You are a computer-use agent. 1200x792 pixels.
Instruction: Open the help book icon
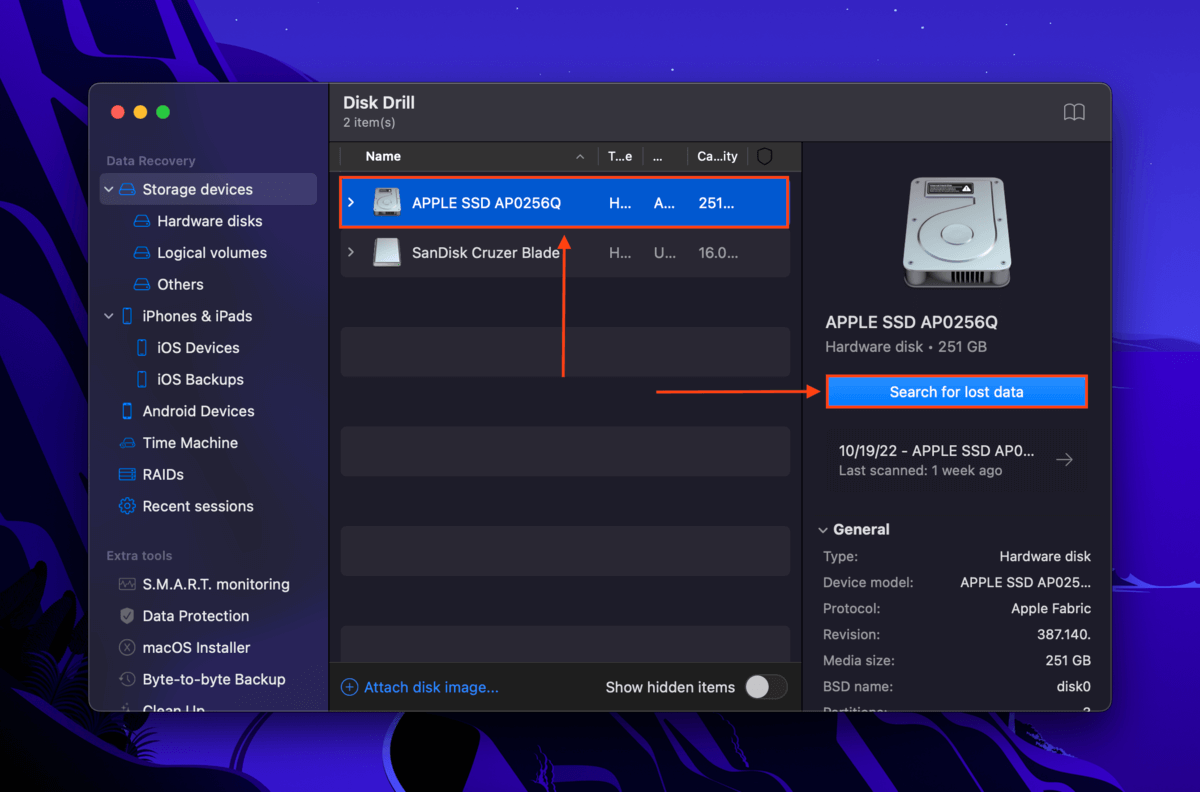tap(1074, 112)
